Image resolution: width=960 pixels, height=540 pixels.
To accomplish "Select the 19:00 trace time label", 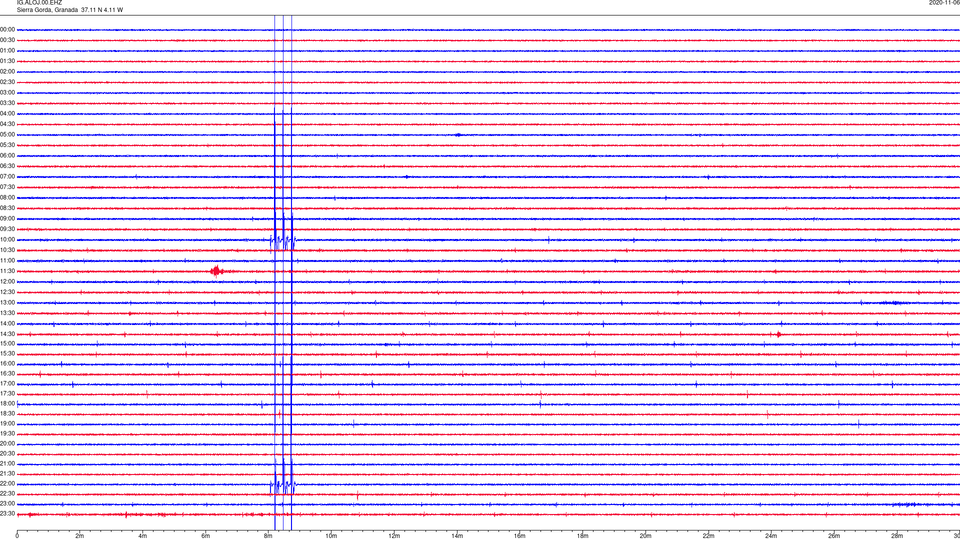I will (7, 424).
